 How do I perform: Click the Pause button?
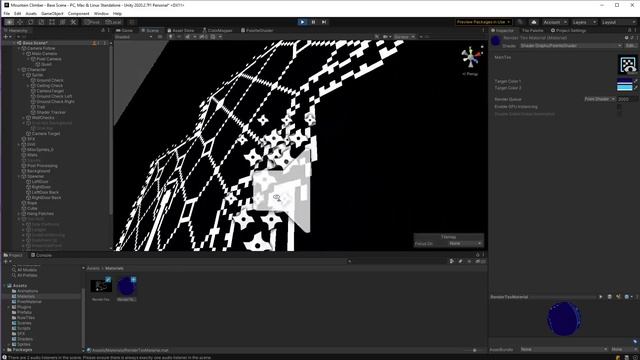[313, 22]
